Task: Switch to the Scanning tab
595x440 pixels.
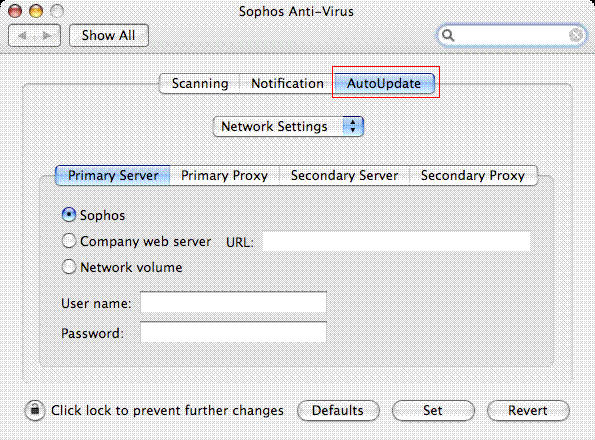Action: coord(200,83)
